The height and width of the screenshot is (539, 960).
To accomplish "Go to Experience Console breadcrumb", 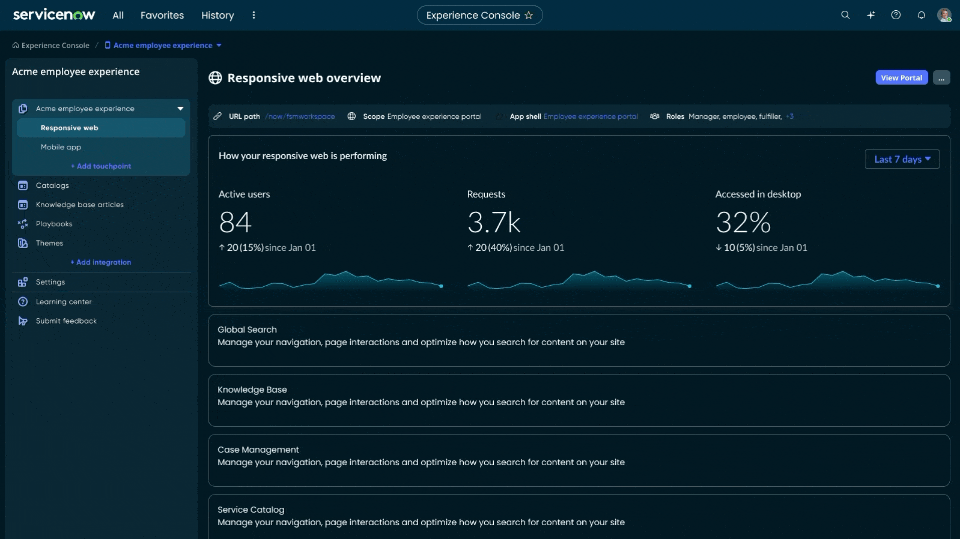I will click(x=55, y=45).
